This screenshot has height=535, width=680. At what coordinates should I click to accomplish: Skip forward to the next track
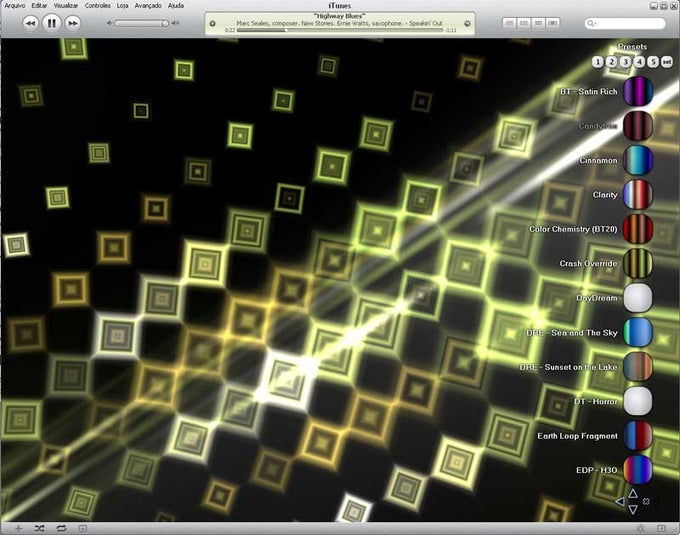(x=73, y=23)
